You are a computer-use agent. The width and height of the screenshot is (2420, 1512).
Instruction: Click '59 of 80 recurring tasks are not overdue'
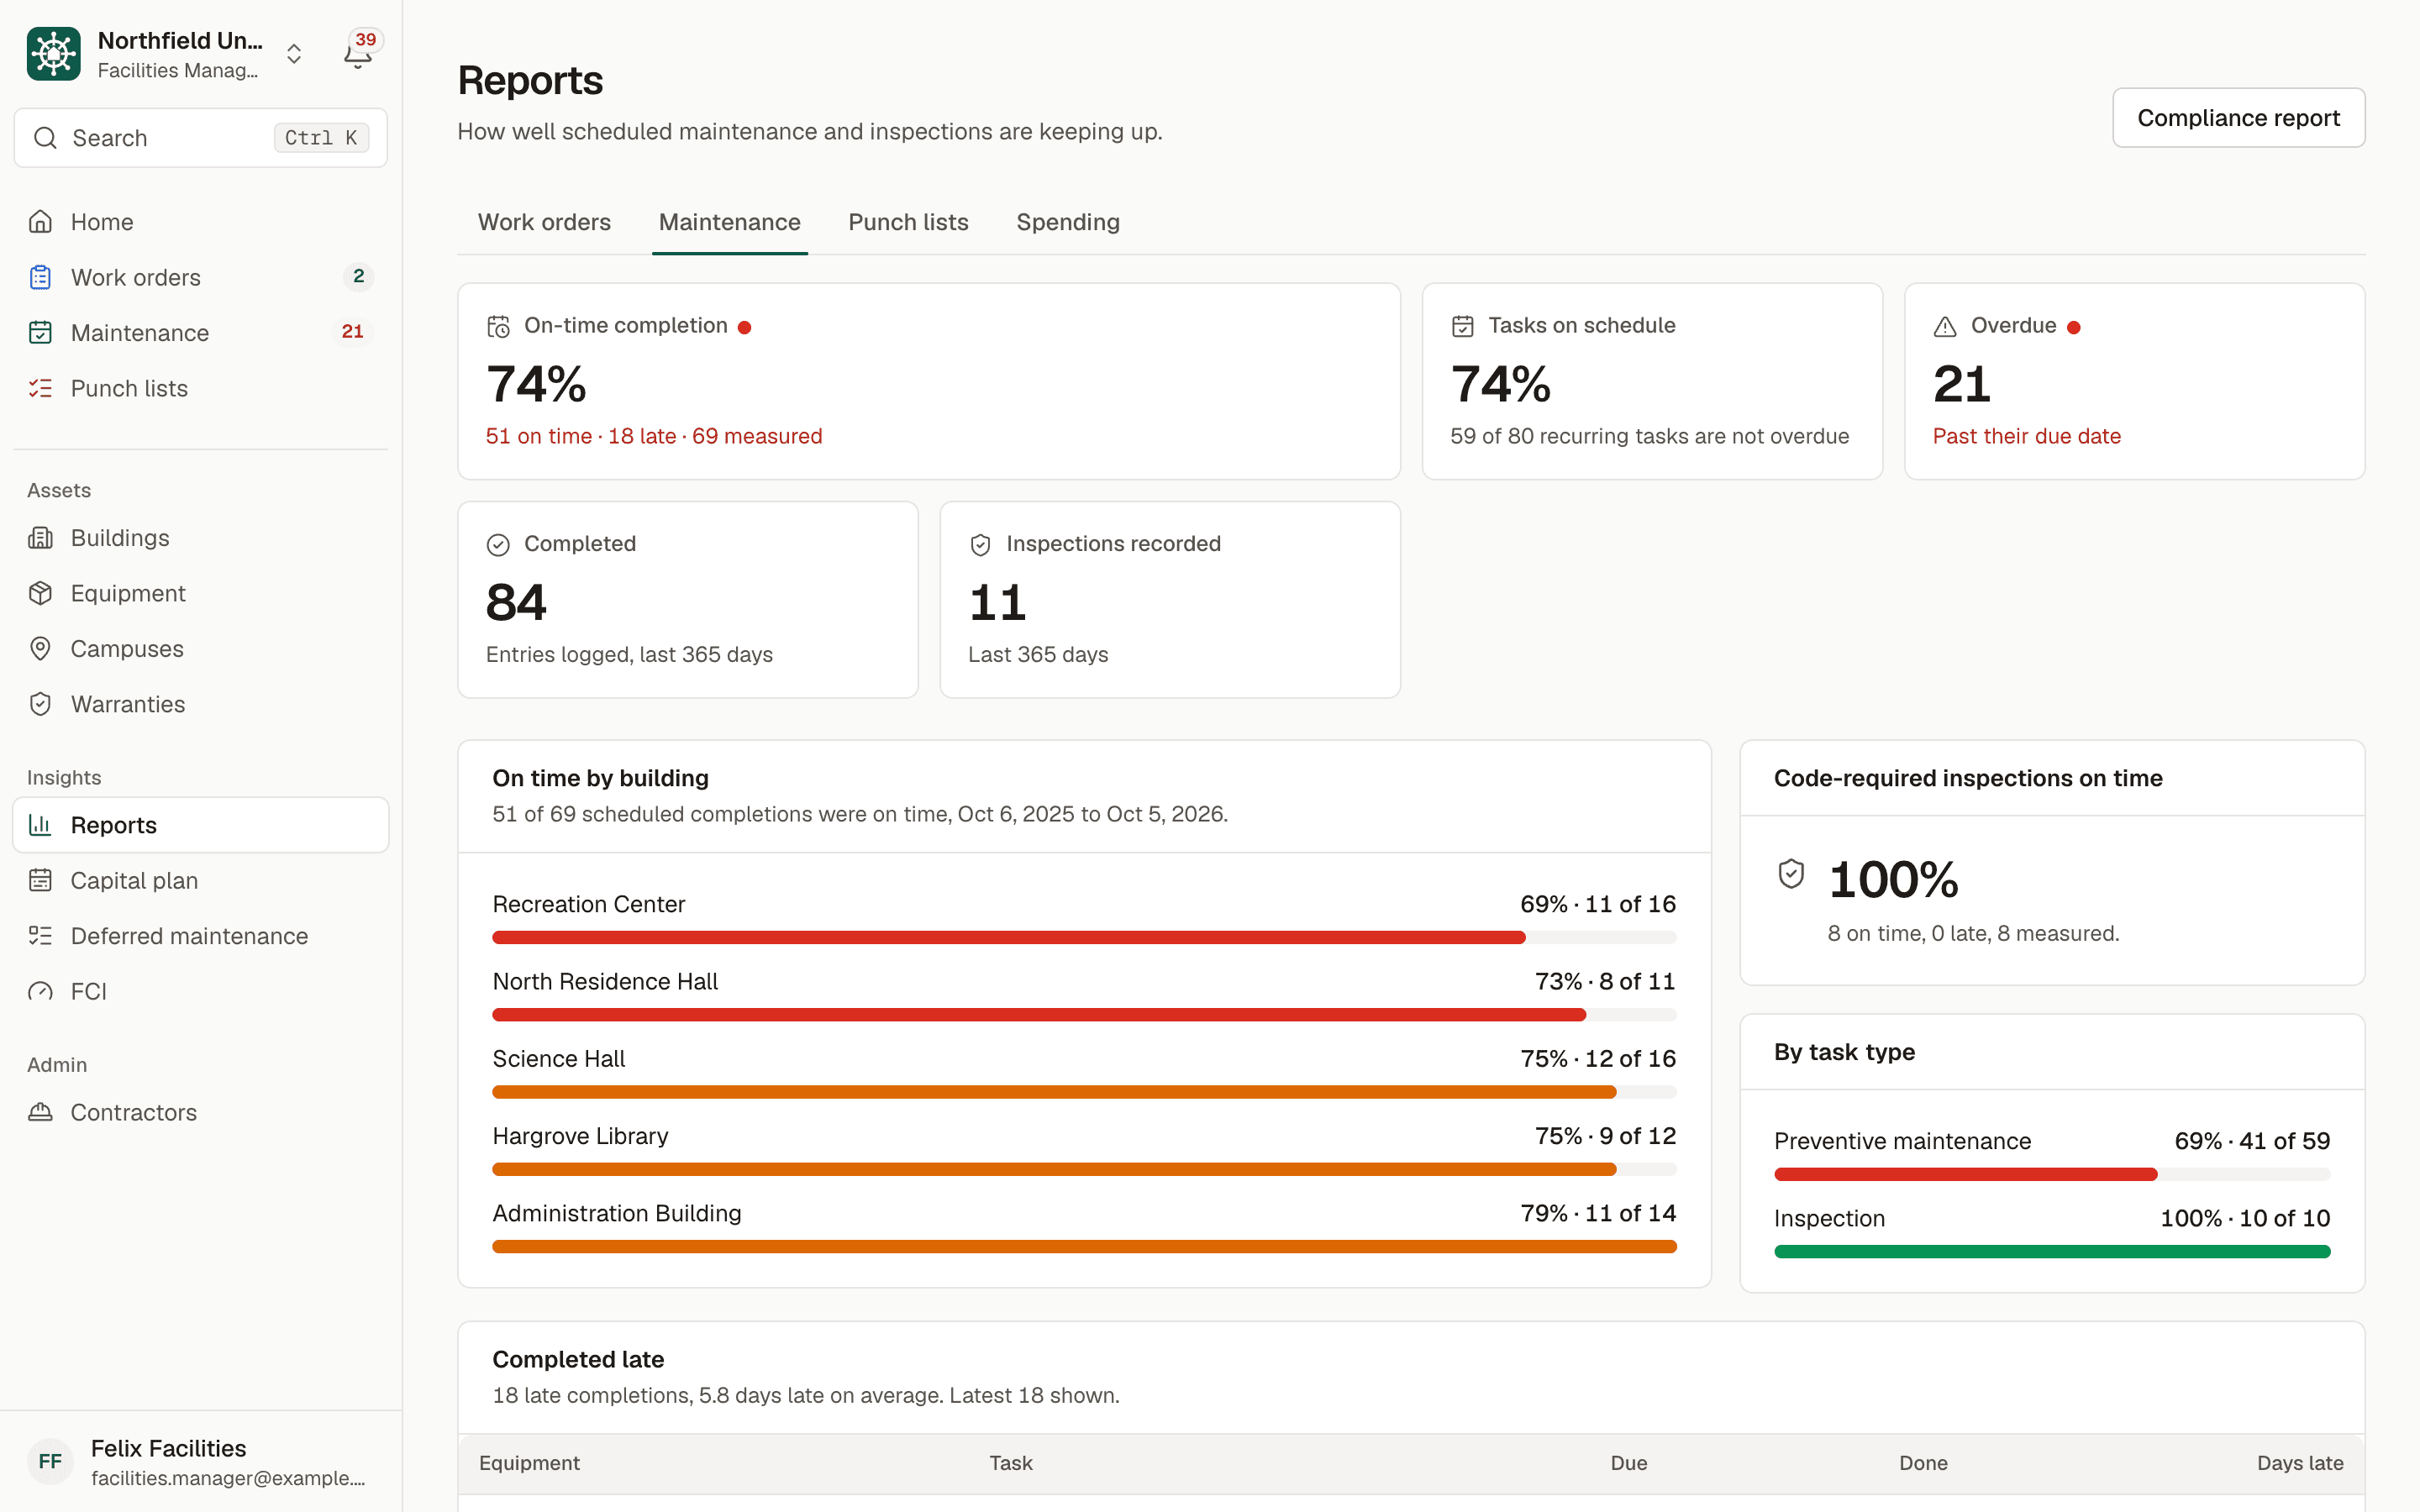pyautogui.click(x=1649, y=436)
